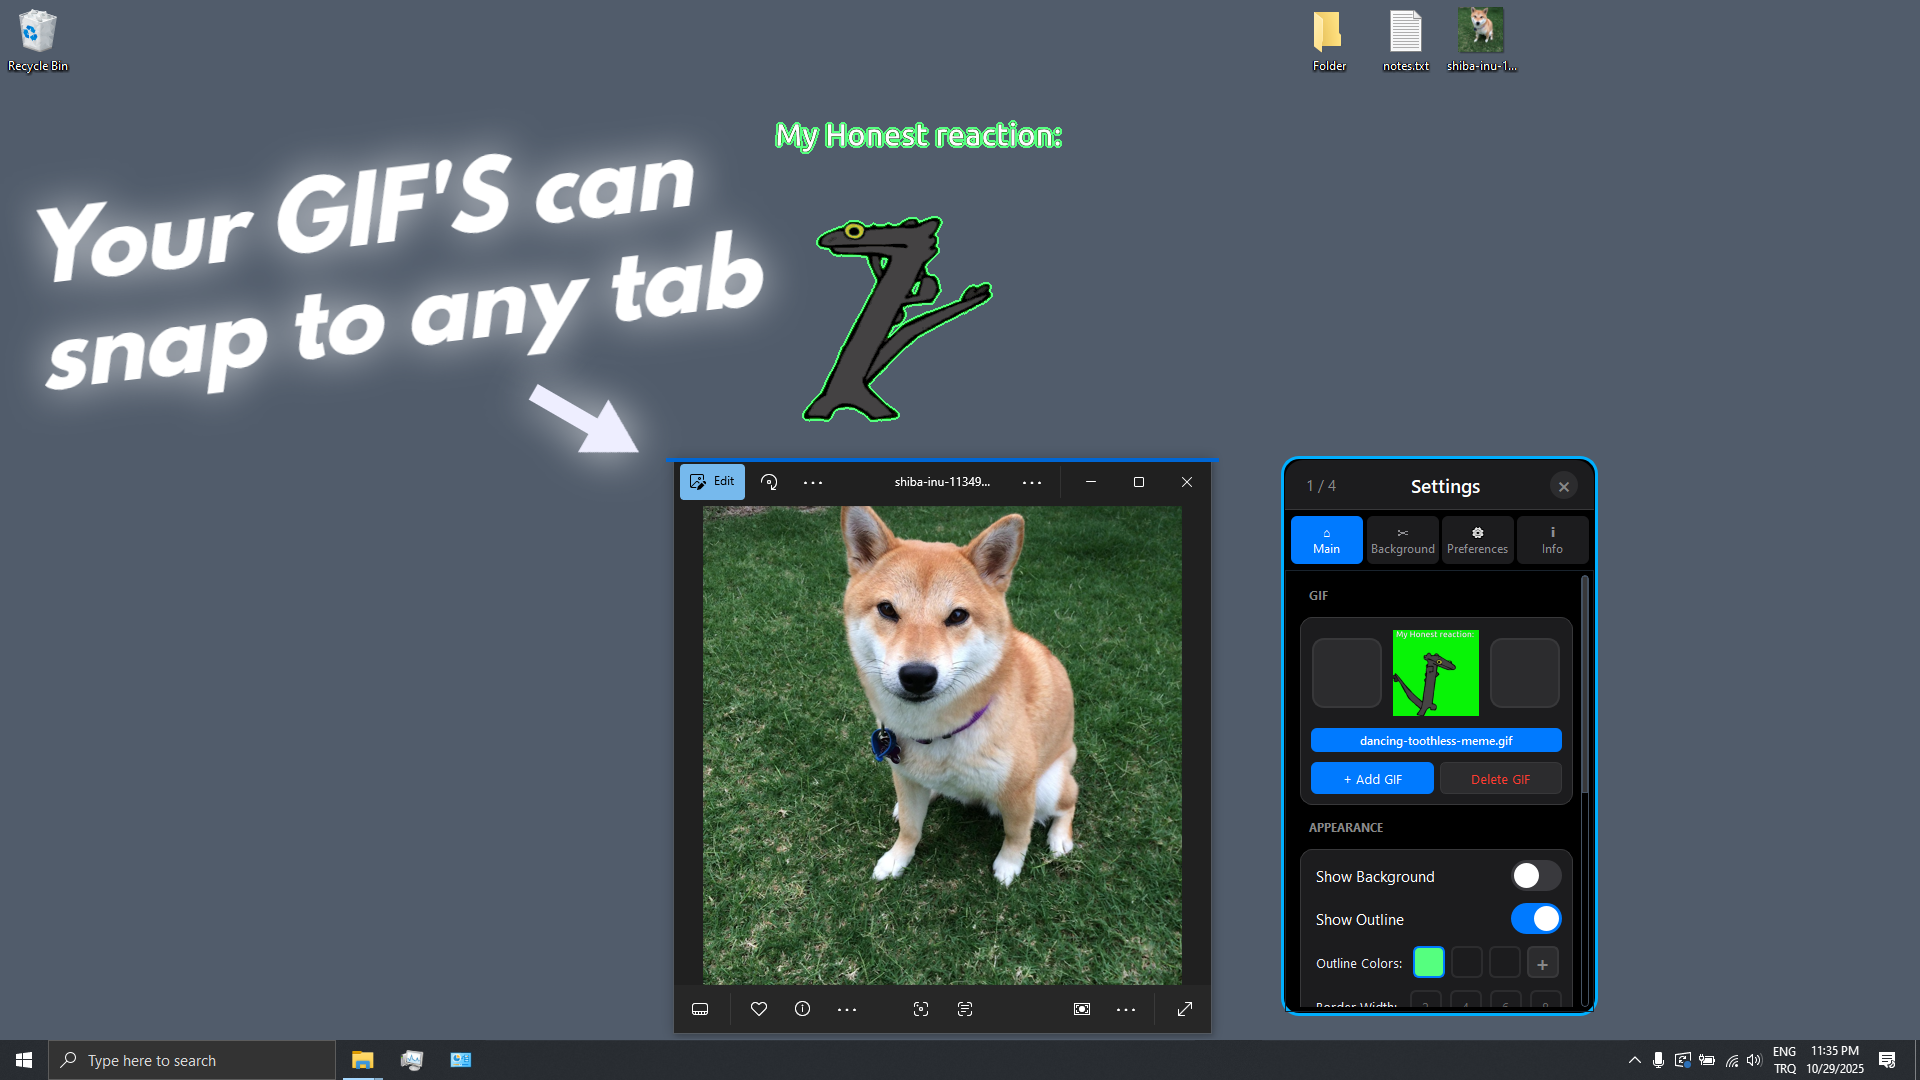Image resolution: width=1920 pixels, height=1080 pixels.
Task: Open the See more menu in the photo toolbar
Action: point(847,1009)
